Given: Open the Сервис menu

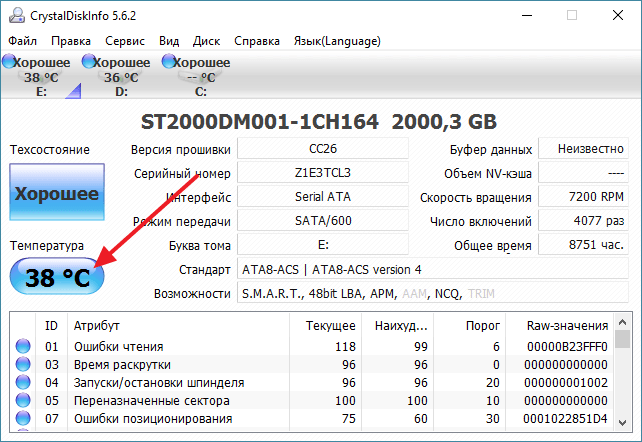Looking at the screenshot, I should coord(125,41).
